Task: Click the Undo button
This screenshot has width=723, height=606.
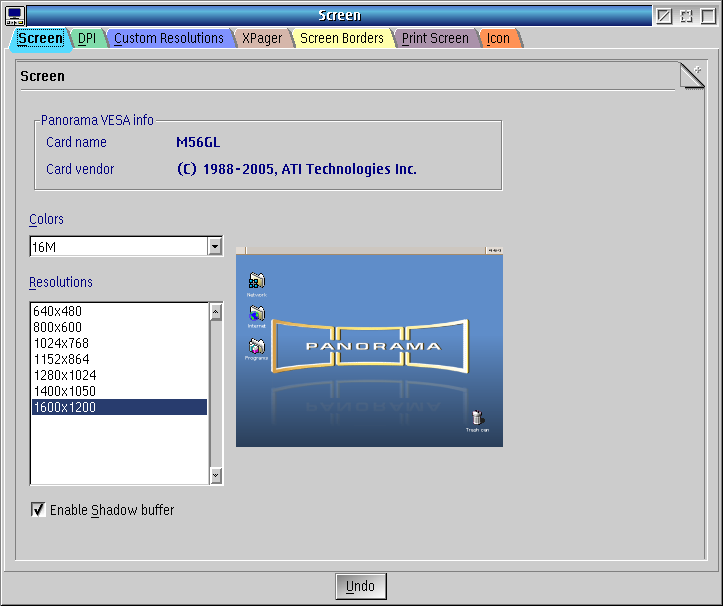Action: click(361, 586)
